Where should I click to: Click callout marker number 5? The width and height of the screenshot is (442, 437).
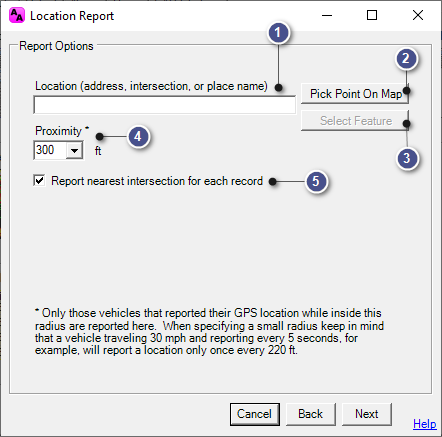[316, 182]
